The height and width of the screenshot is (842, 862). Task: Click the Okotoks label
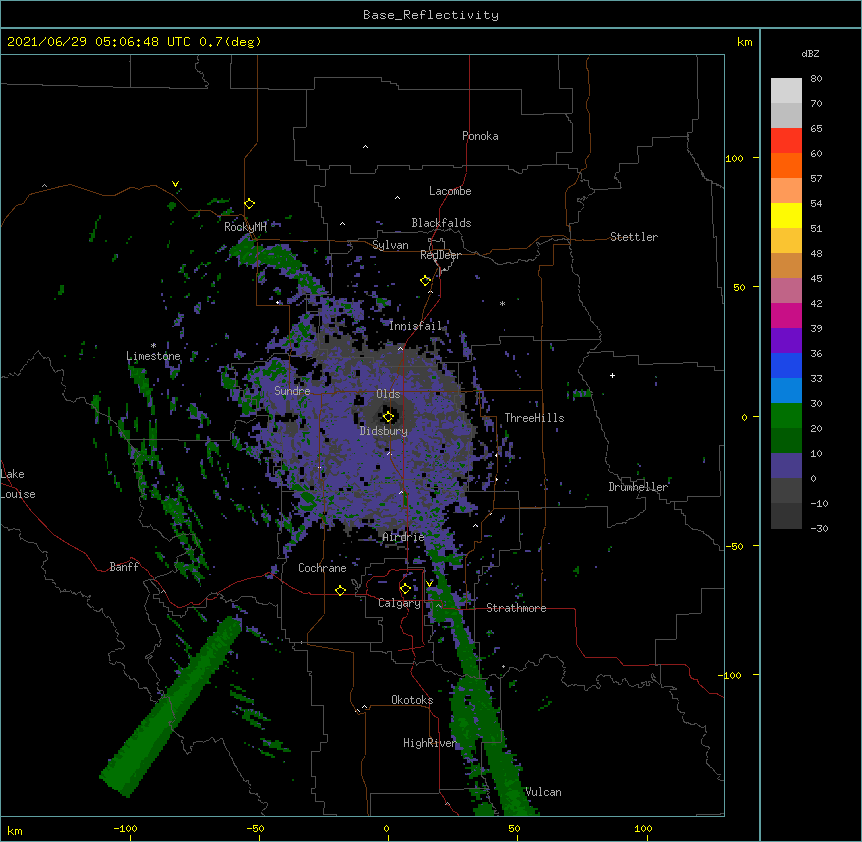[x=412, y=700]
